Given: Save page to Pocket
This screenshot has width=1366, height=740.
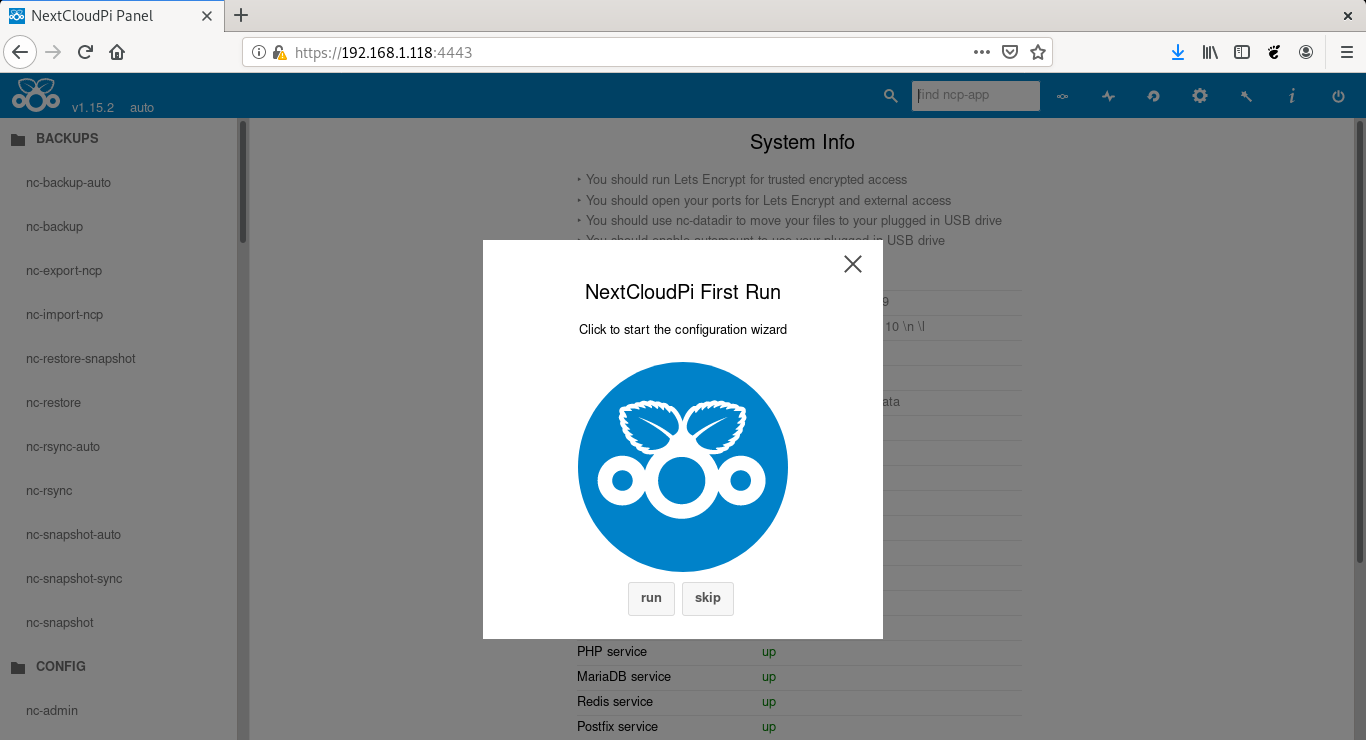Looking at the screenshot, I should [1010, 52].
